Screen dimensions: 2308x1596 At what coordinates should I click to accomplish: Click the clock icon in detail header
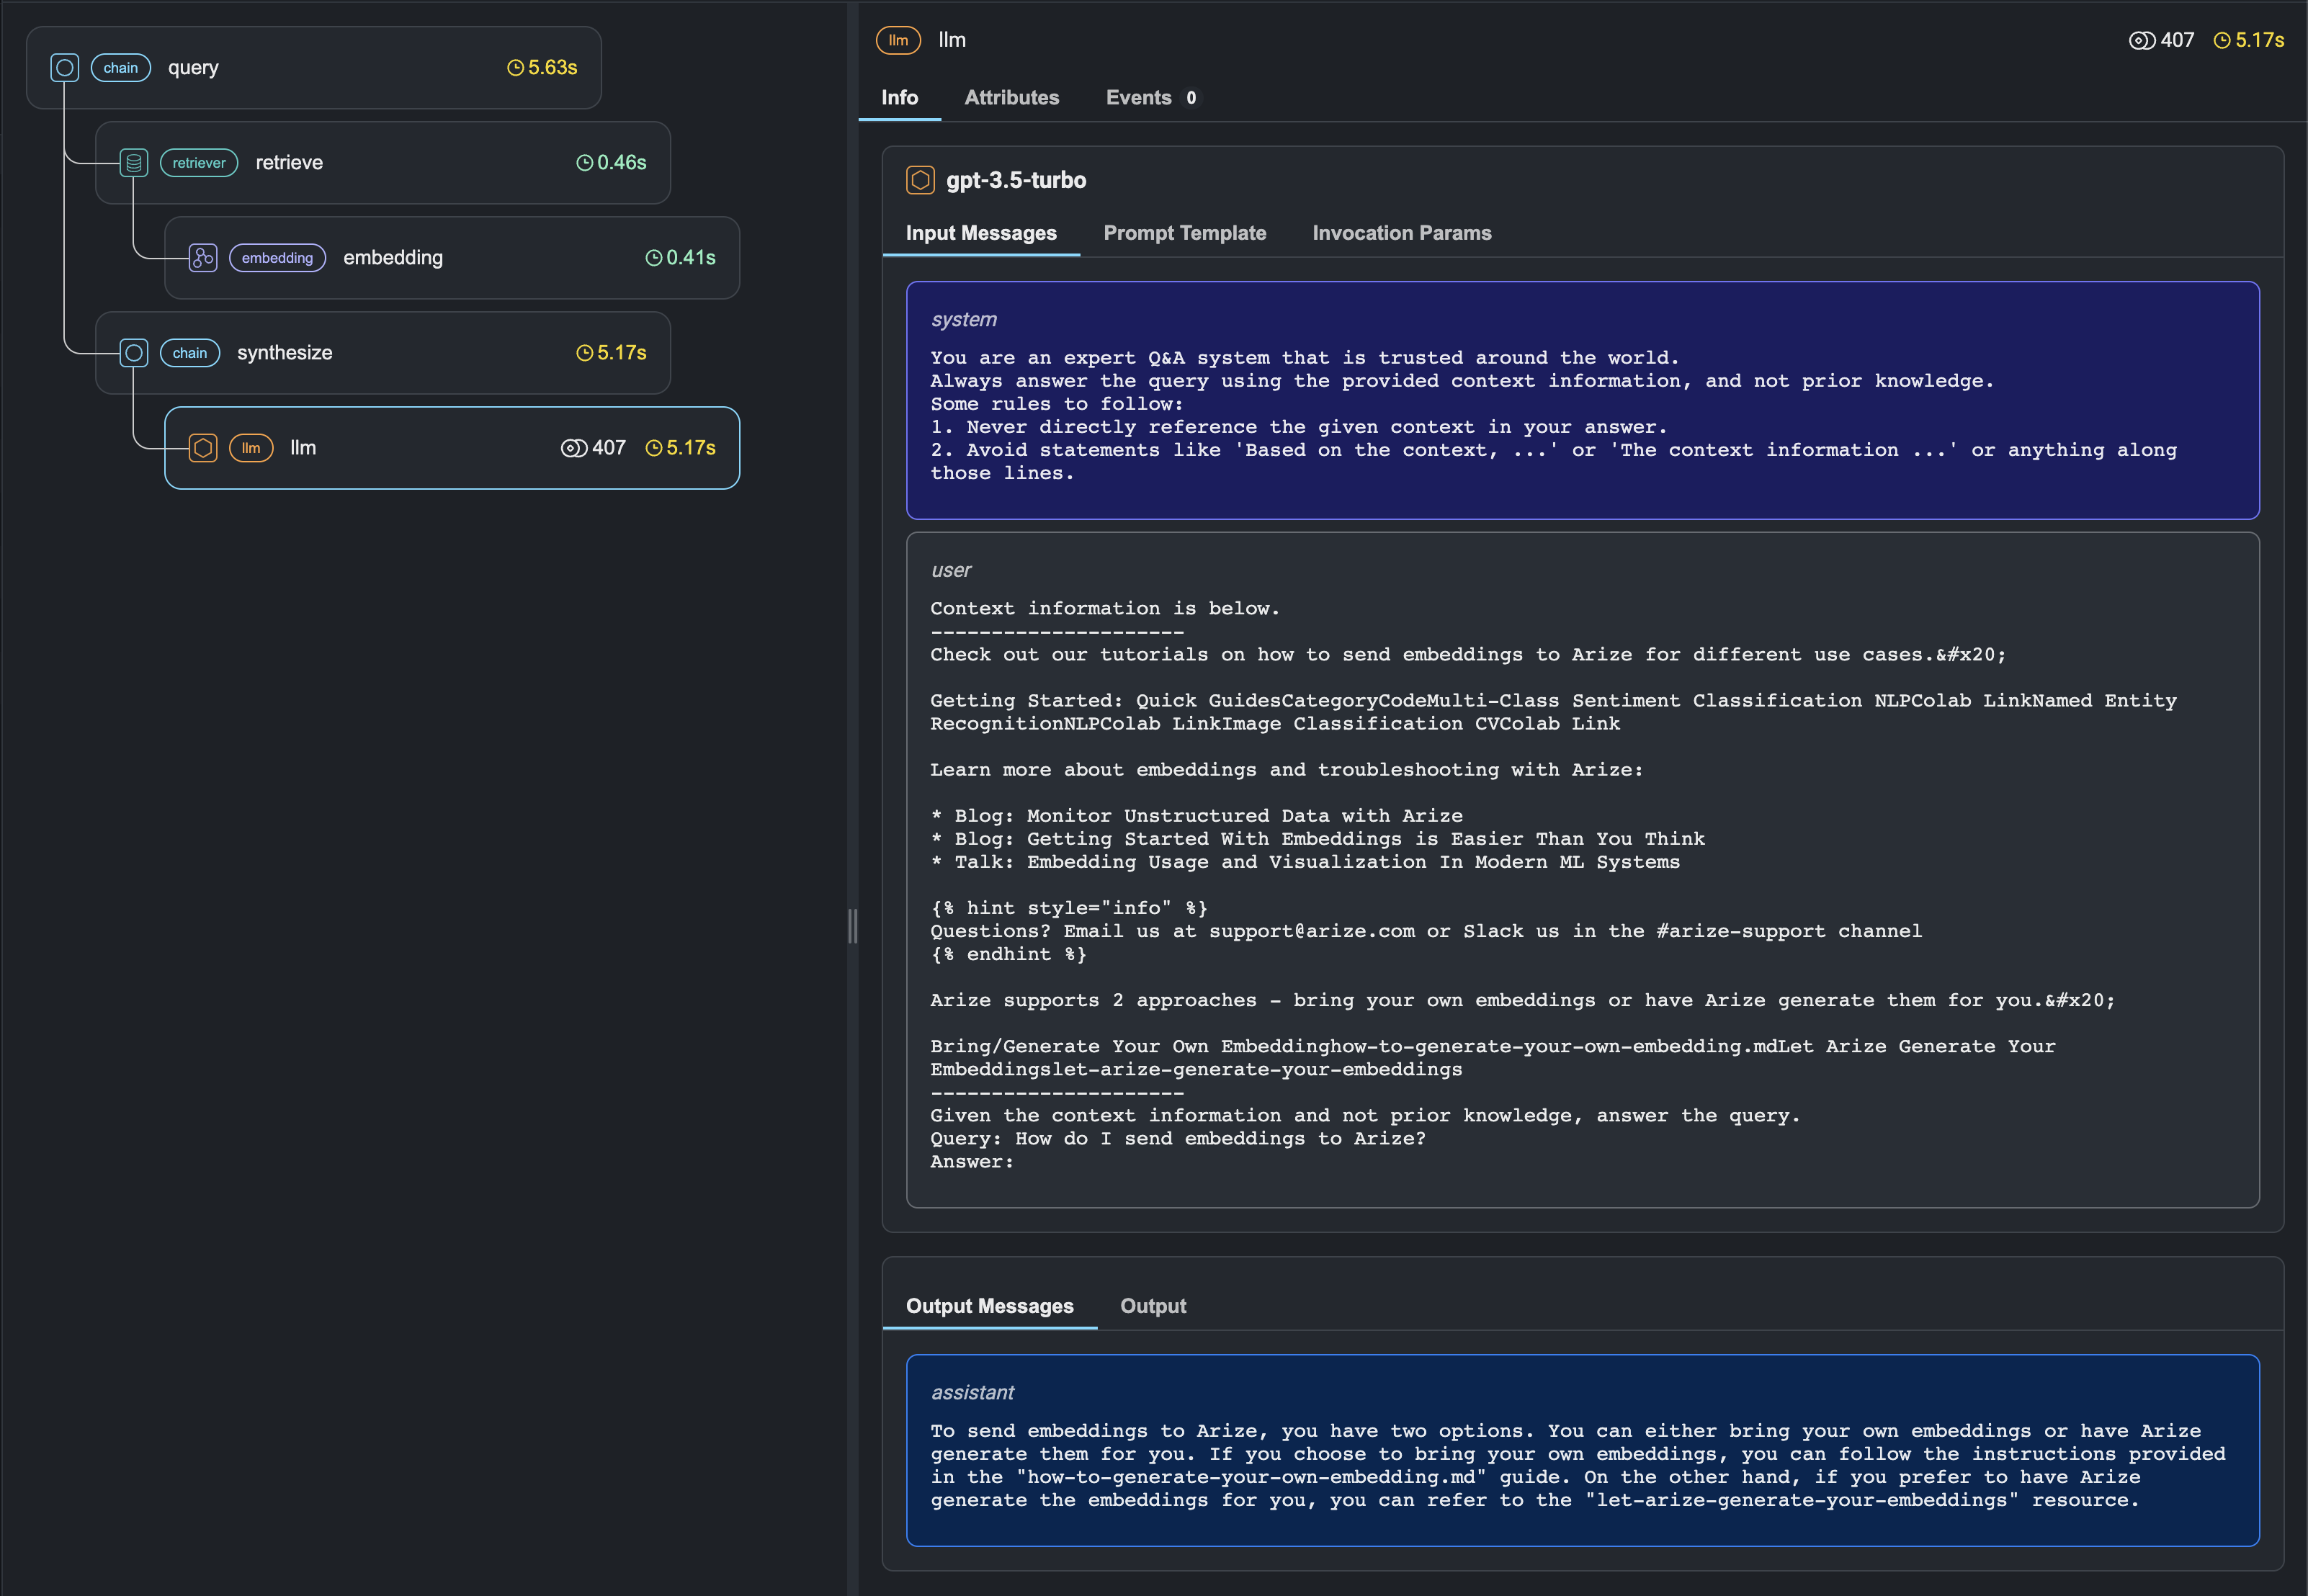click(2222, 40)
